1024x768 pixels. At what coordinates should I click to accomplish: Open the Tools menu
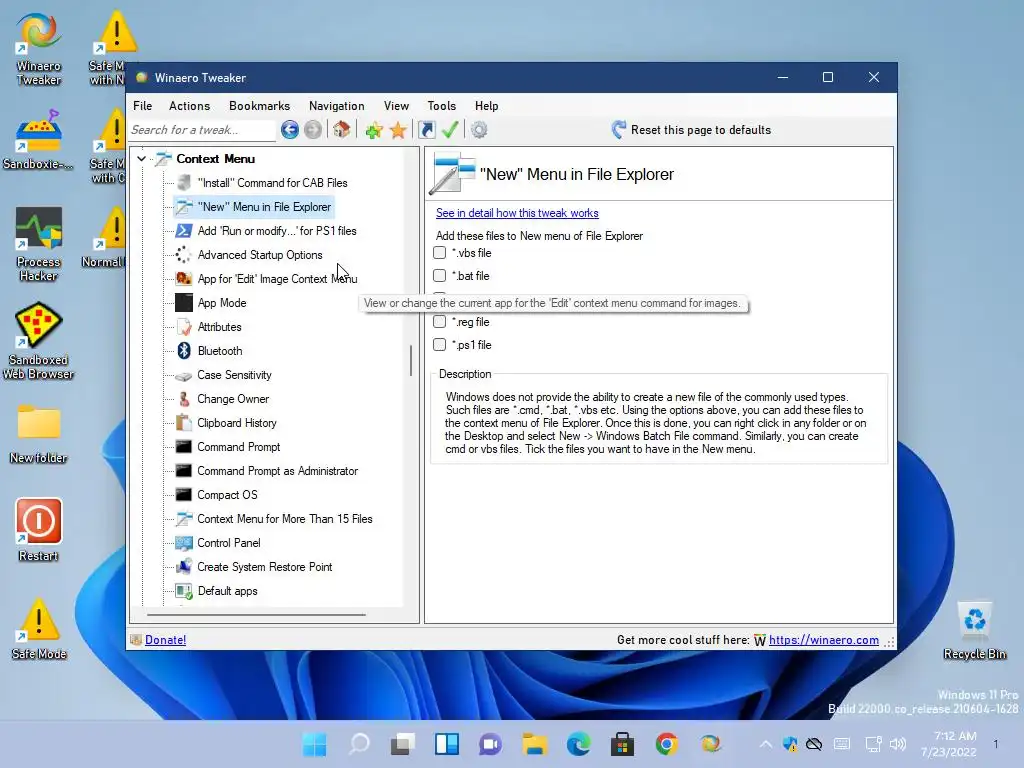click(x=441, y=106)
